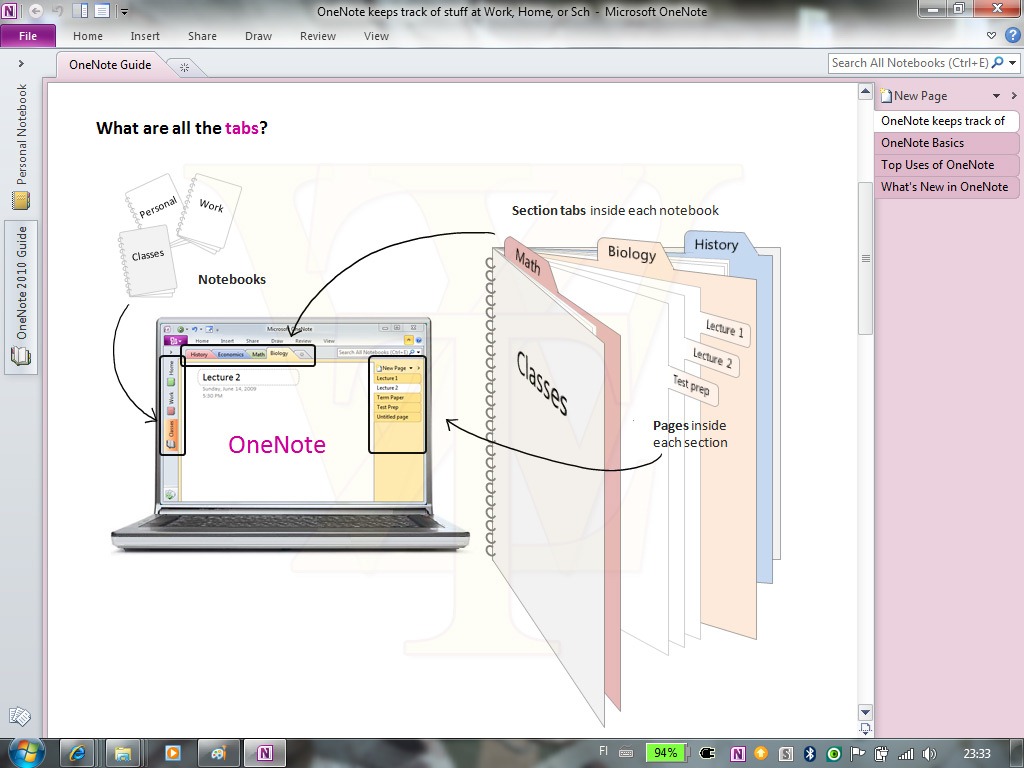Create a new section tab
The height and width of the screenshot is (768, 1024).
pos(184,66)
